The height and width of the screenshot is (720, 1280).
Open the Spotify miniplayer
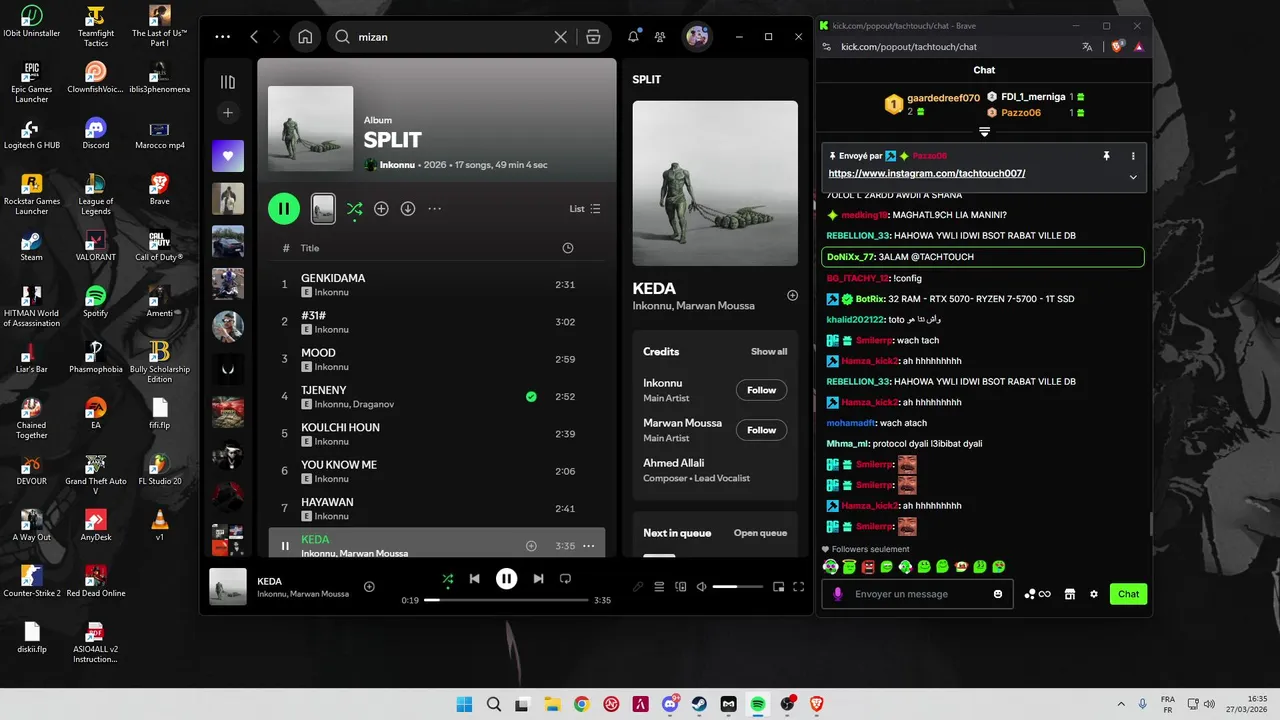tap(778, 587)
